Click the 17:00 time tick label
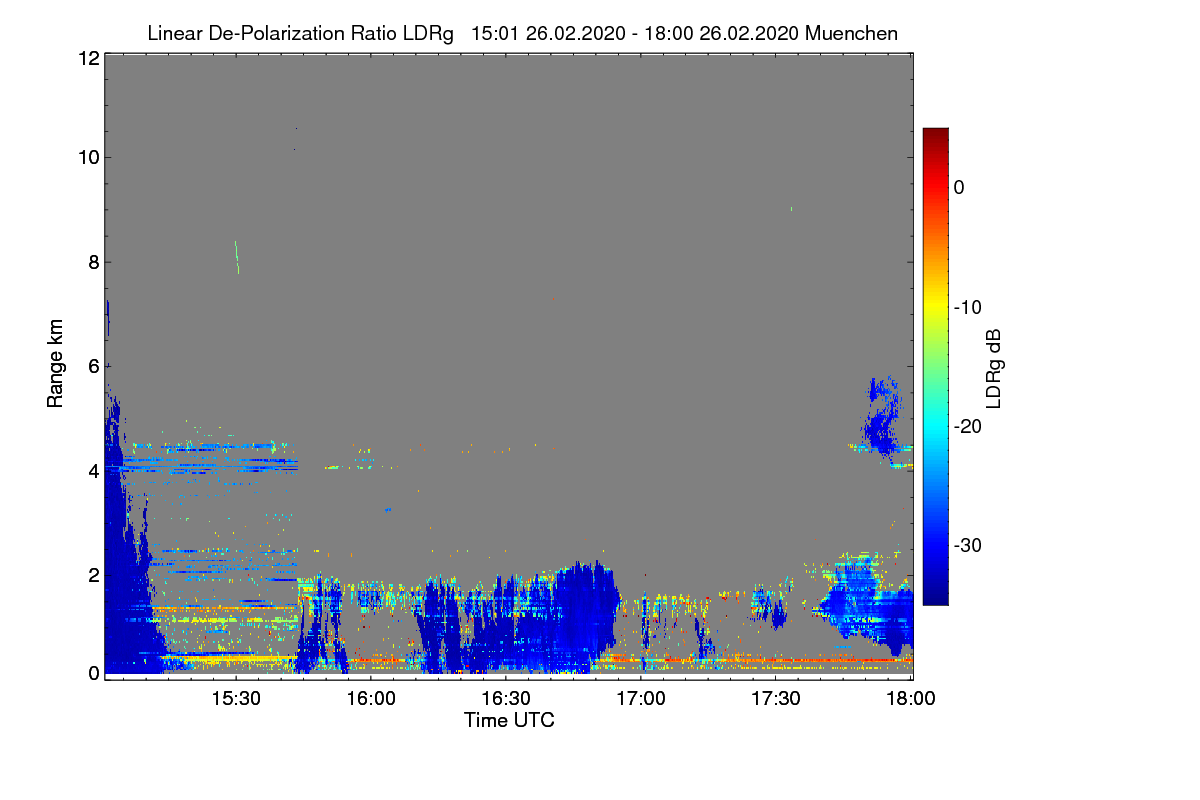1200x800 pixels. [640, 700]
